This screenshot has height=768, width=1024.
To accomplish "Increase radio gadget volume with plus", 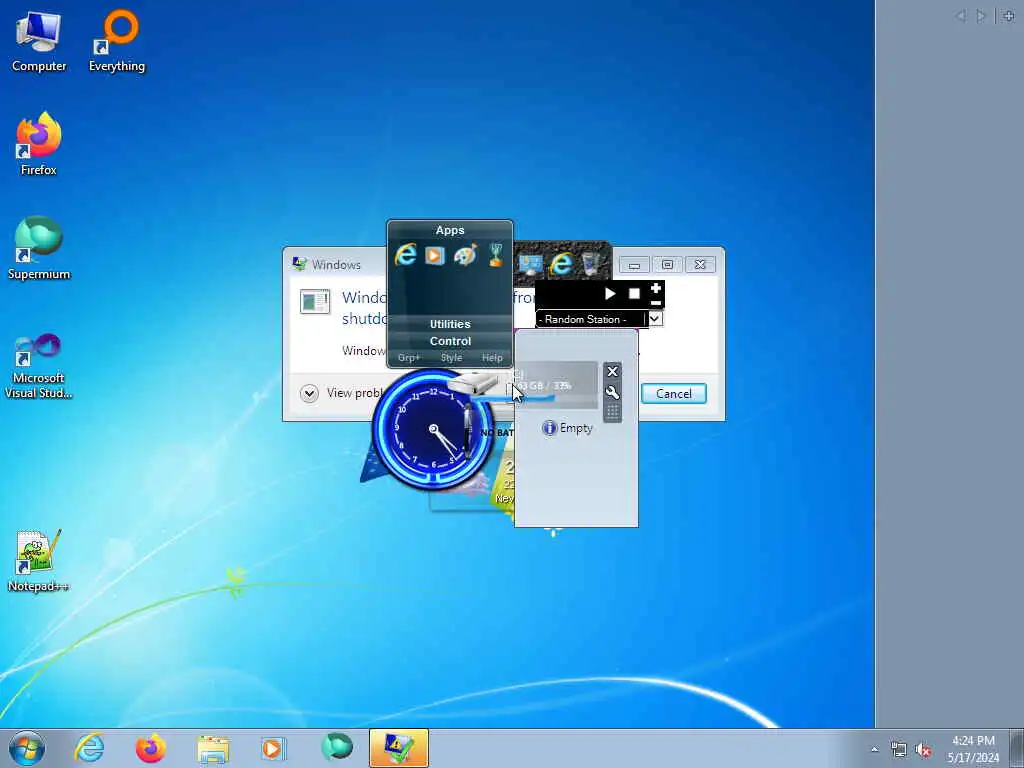I will click(656, 288).
